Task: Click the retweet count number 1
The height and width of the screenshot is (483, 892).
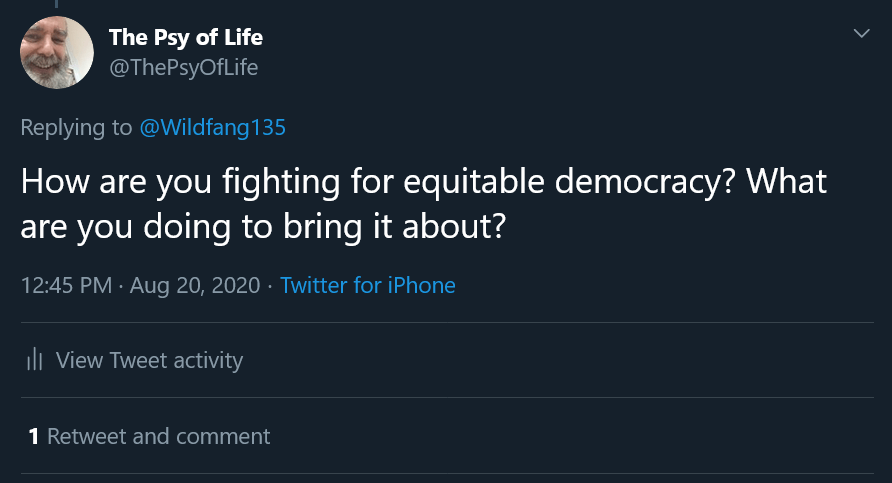Action: (33, 436)
